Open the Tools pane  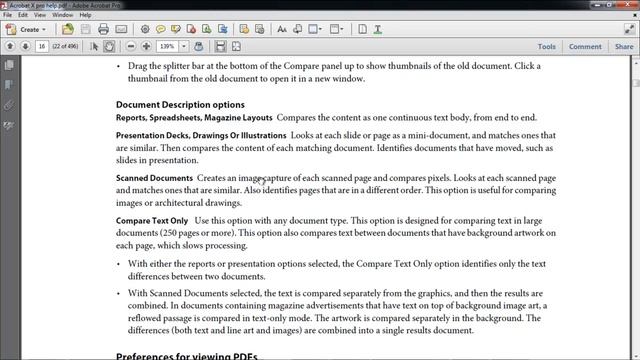(547, 47)
